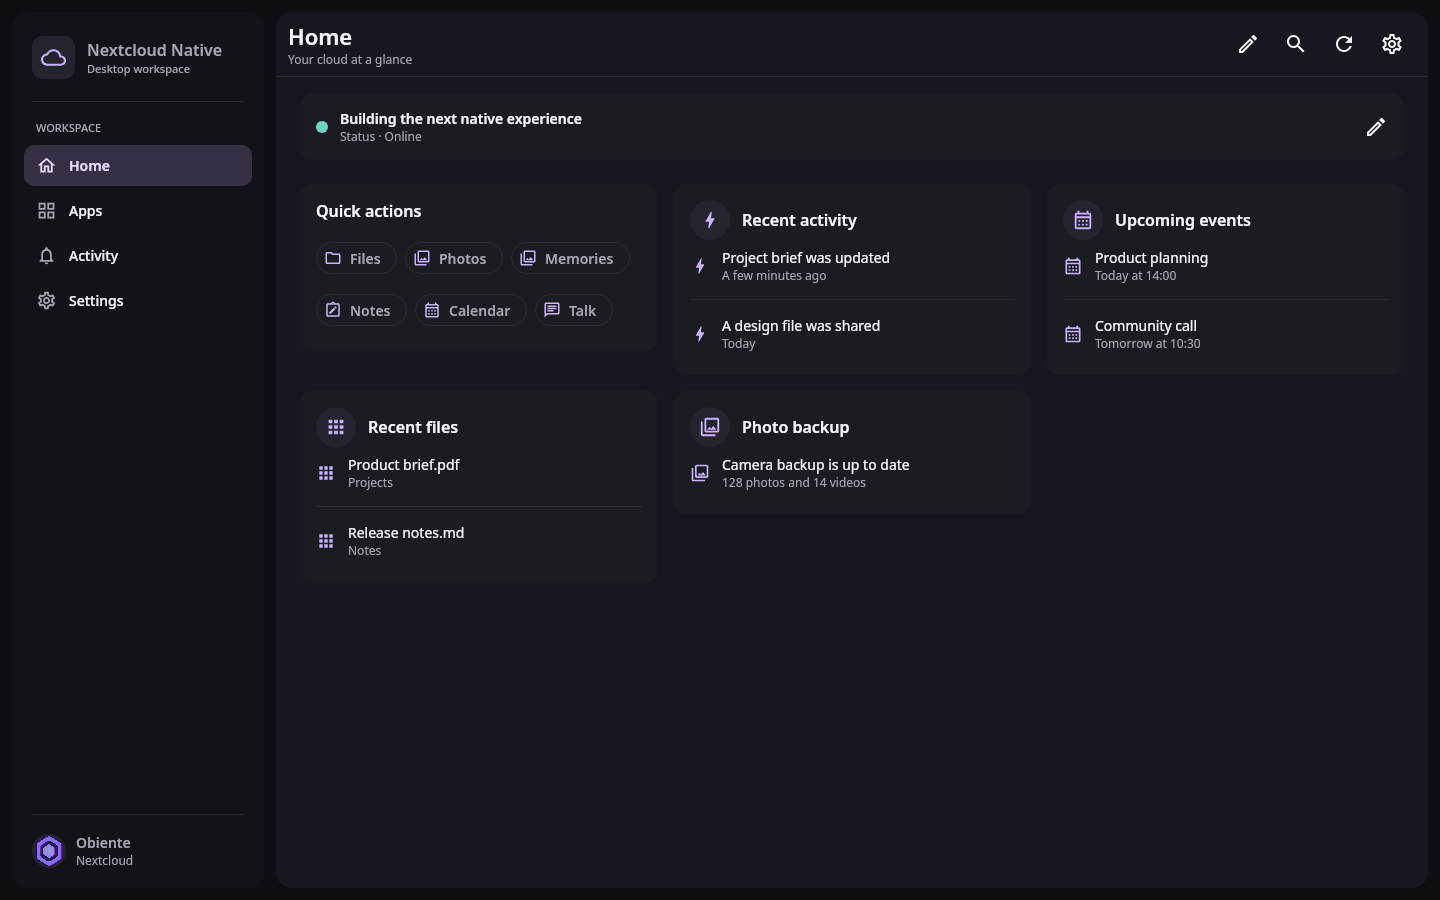Click the grid icon beside Recent files heading

pyautogui.click(x=336, y=427)
